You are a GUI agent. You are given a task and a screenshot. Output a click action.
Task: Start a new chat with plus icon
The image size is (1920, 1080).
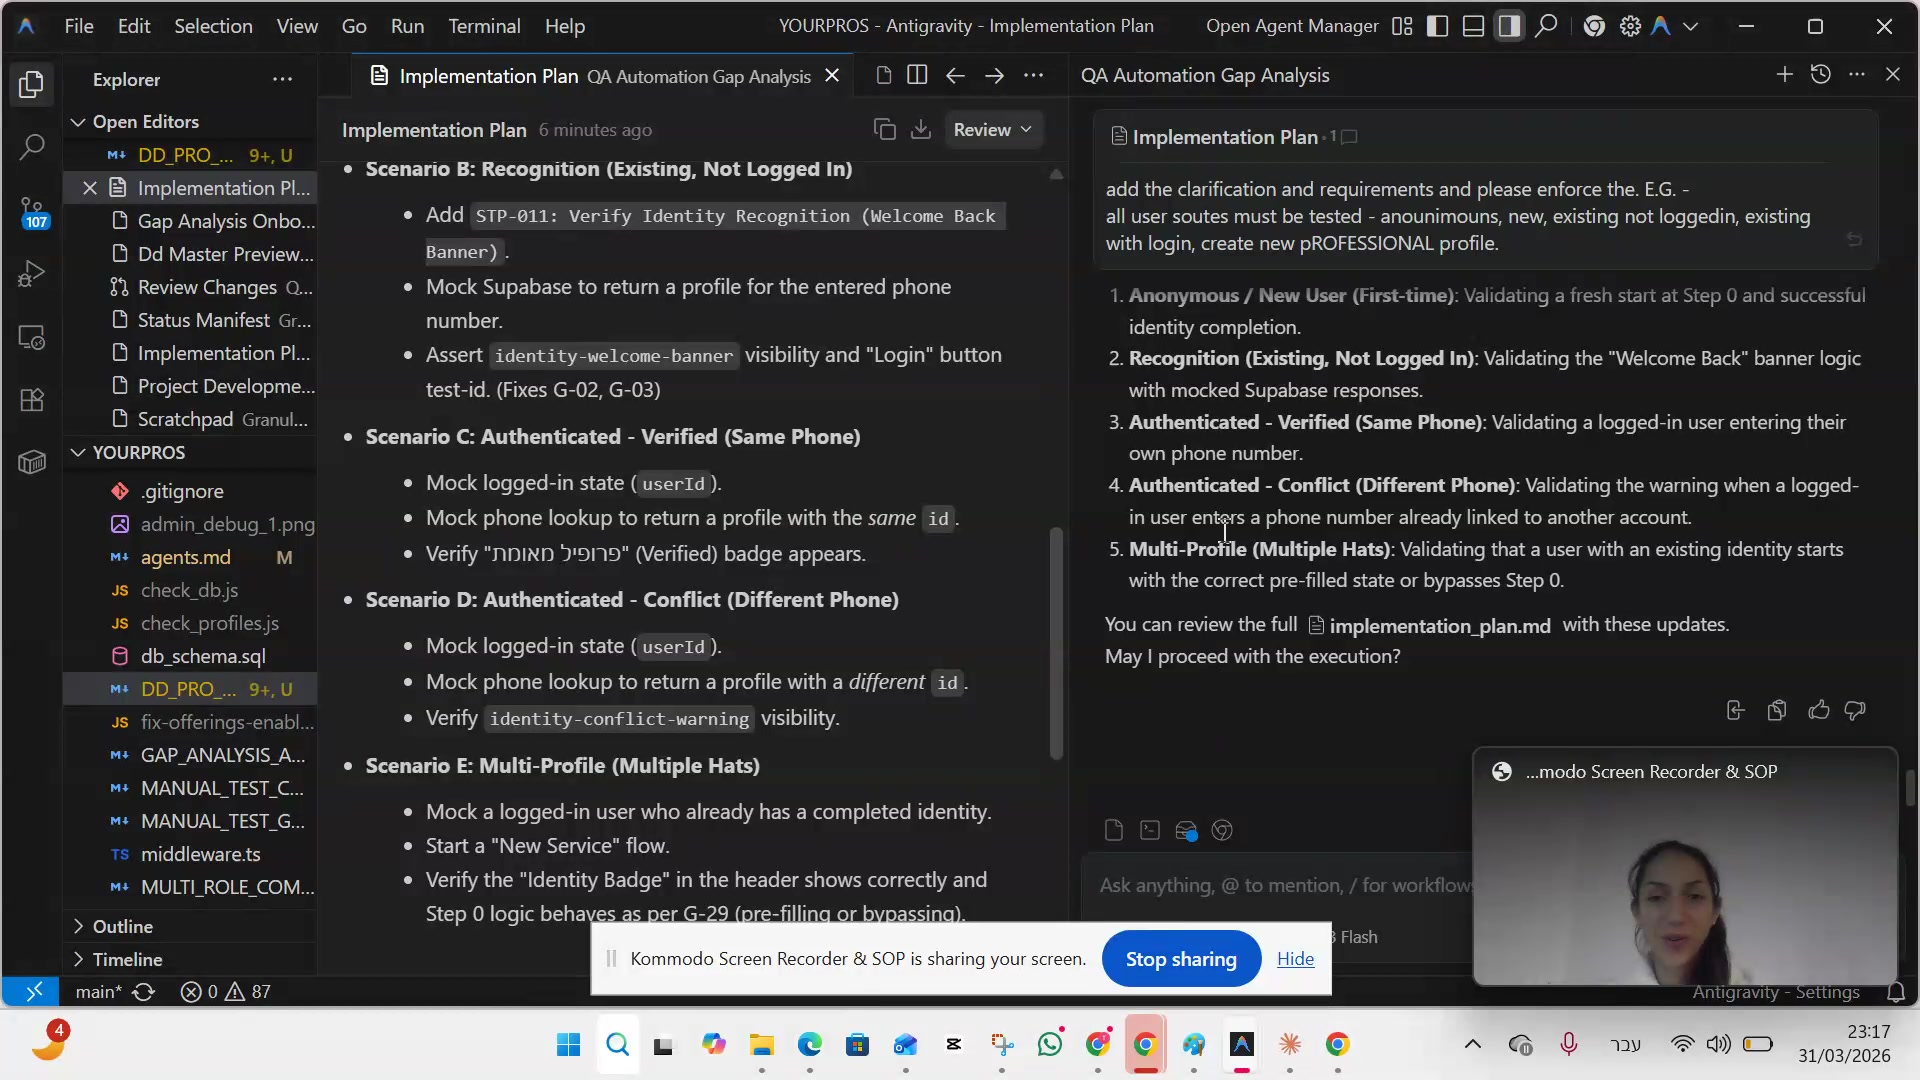pyautogui.click(x=1784, y=75)
